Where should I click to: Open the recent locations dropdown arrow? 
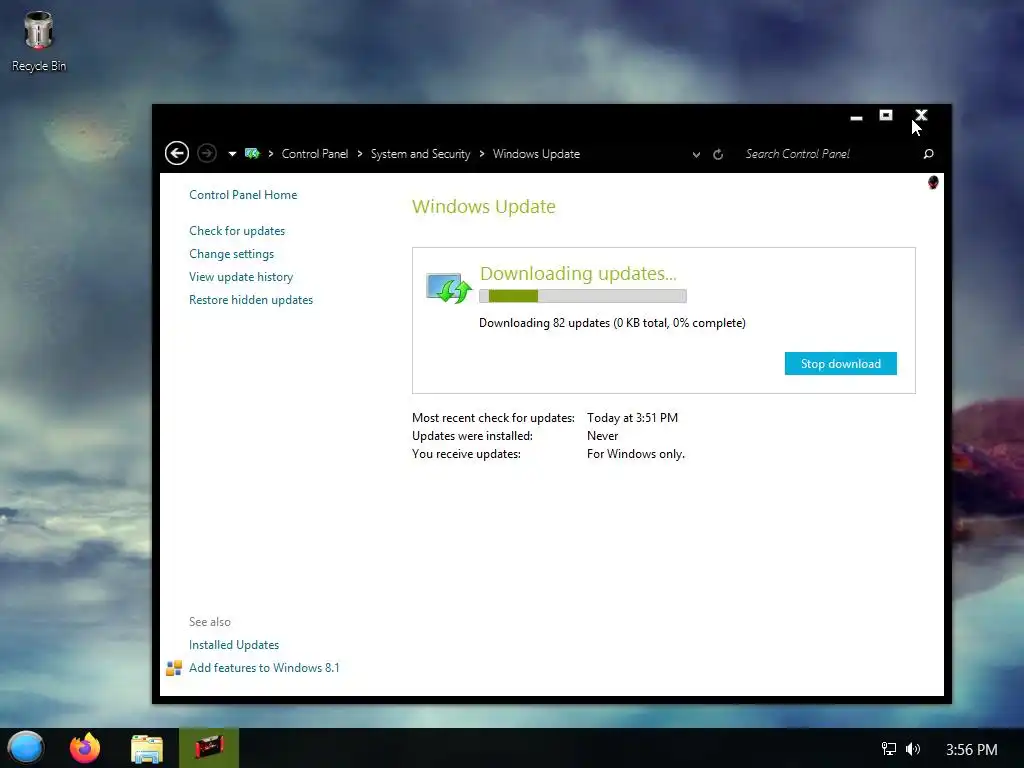pyautogui.click(x=232, y=154)
